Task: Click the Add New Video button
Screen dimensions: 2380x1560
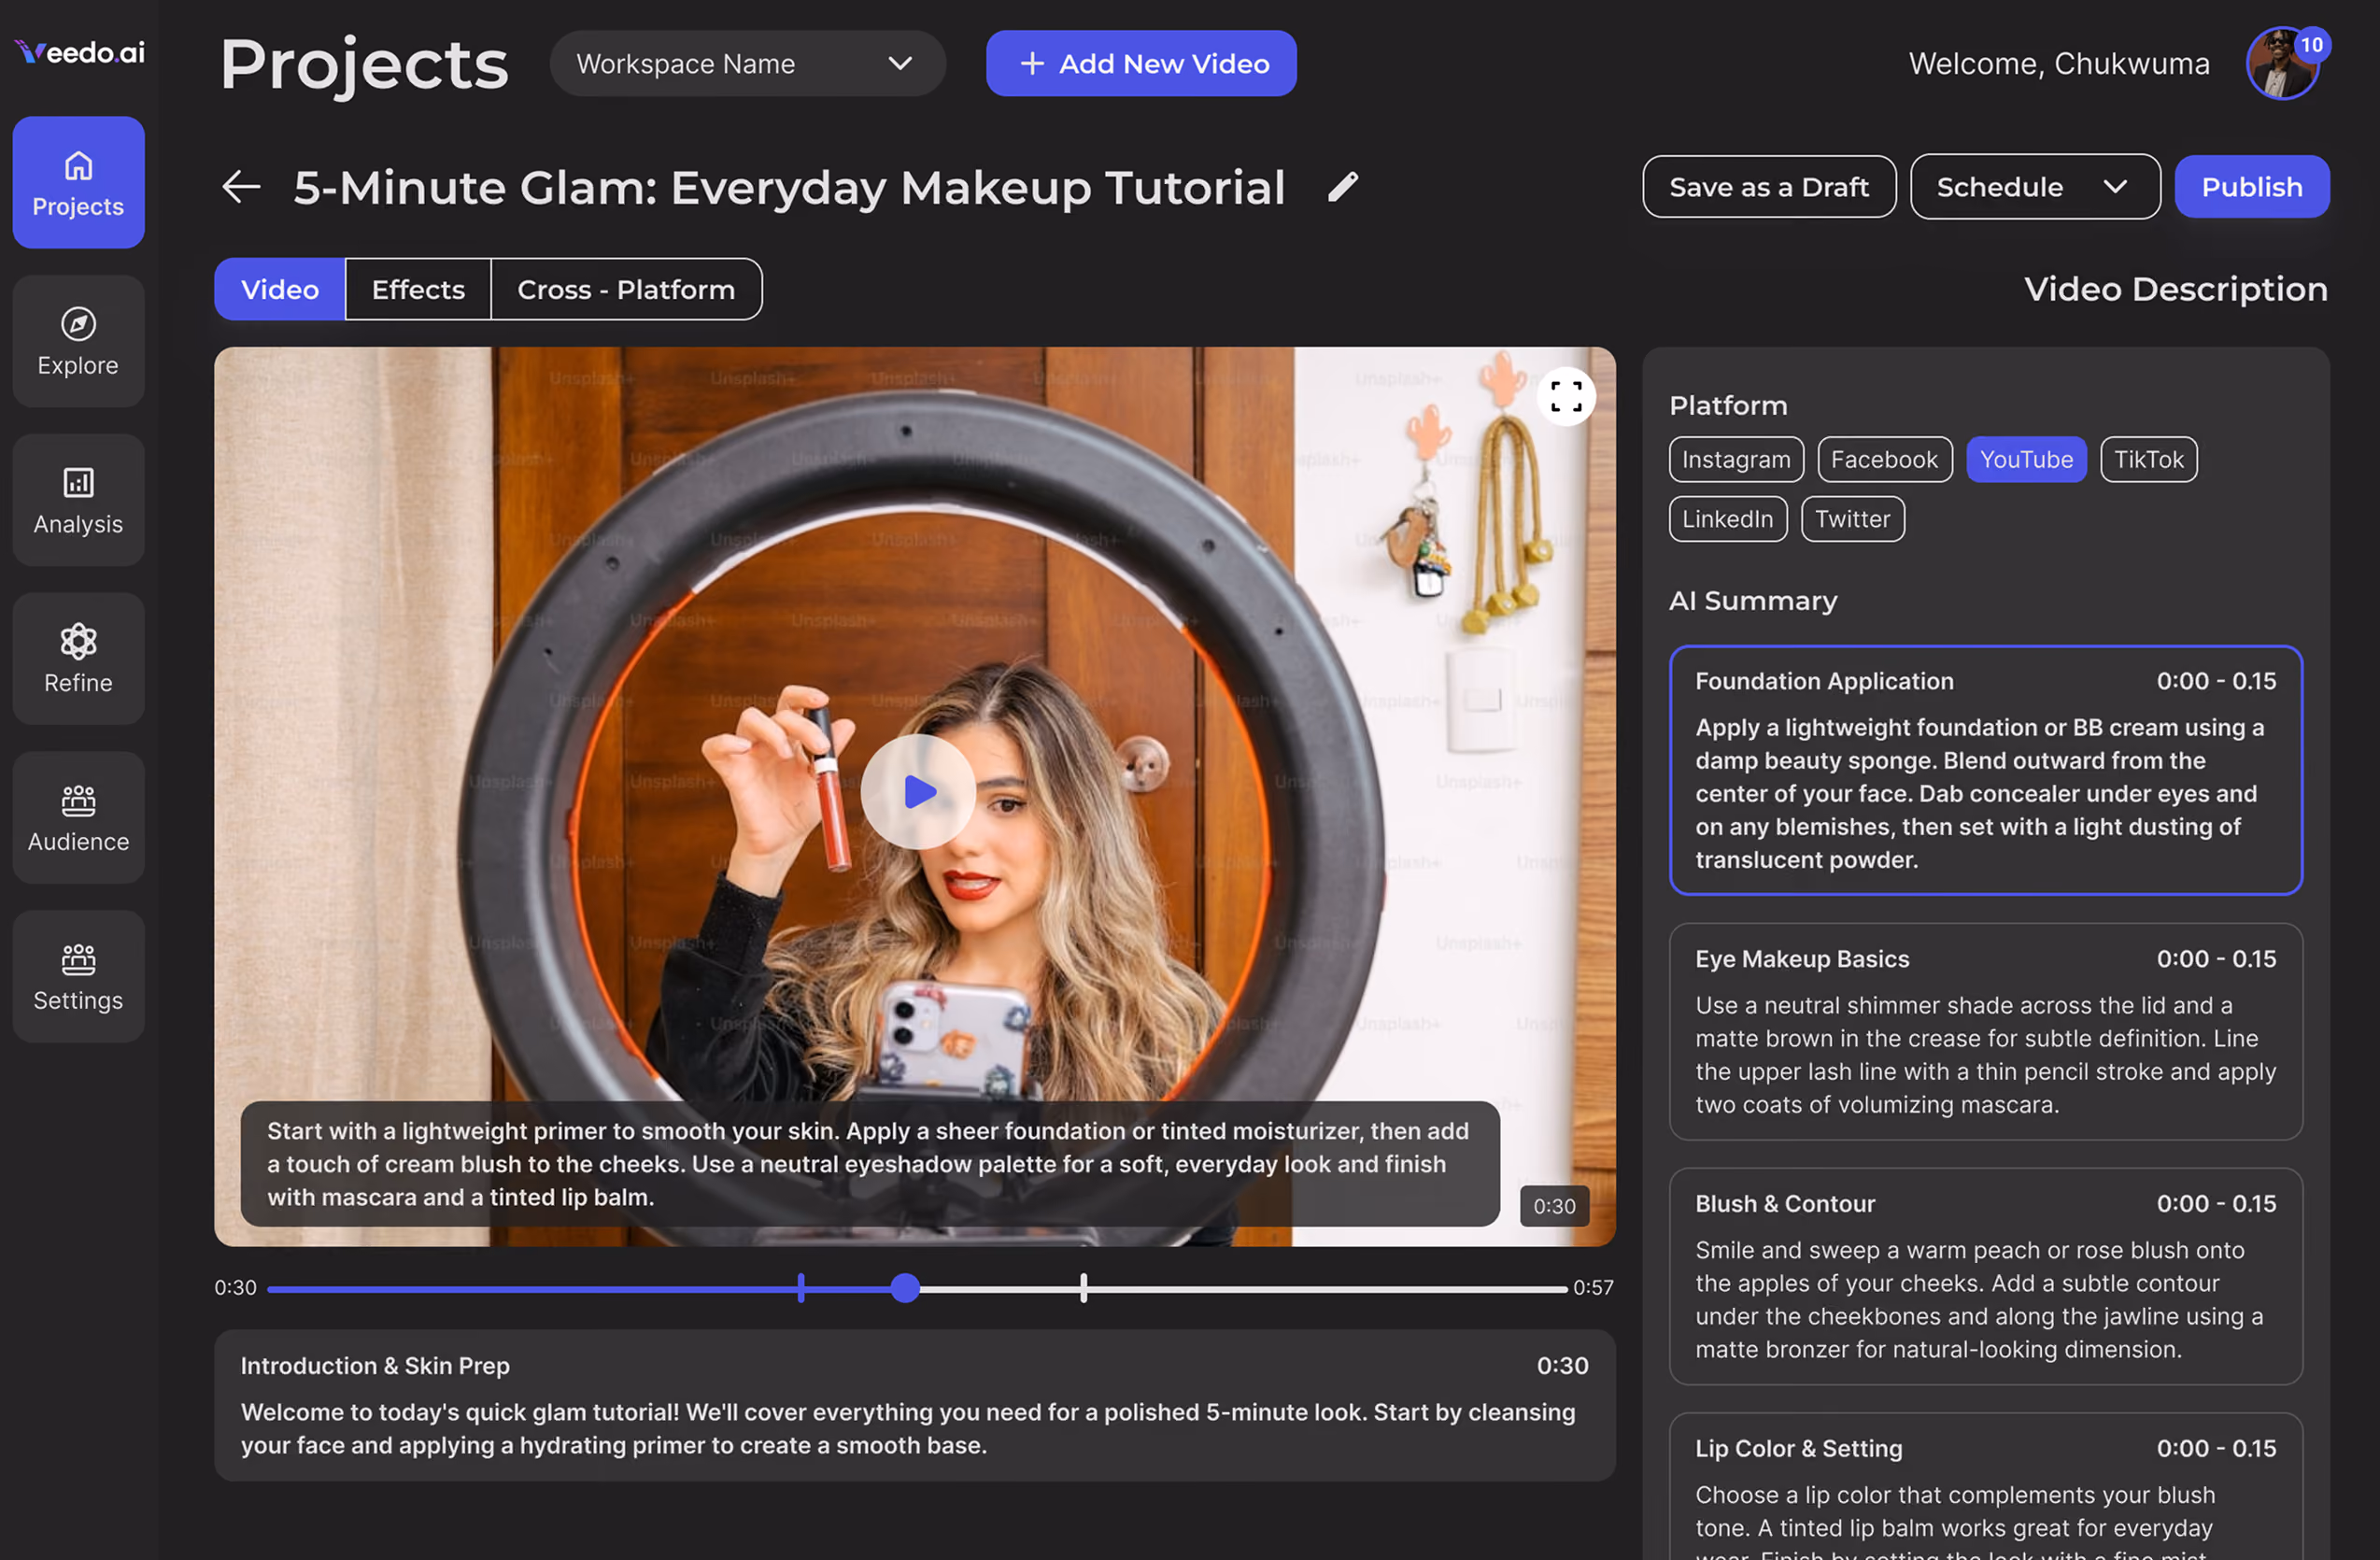Action: 1141,64
